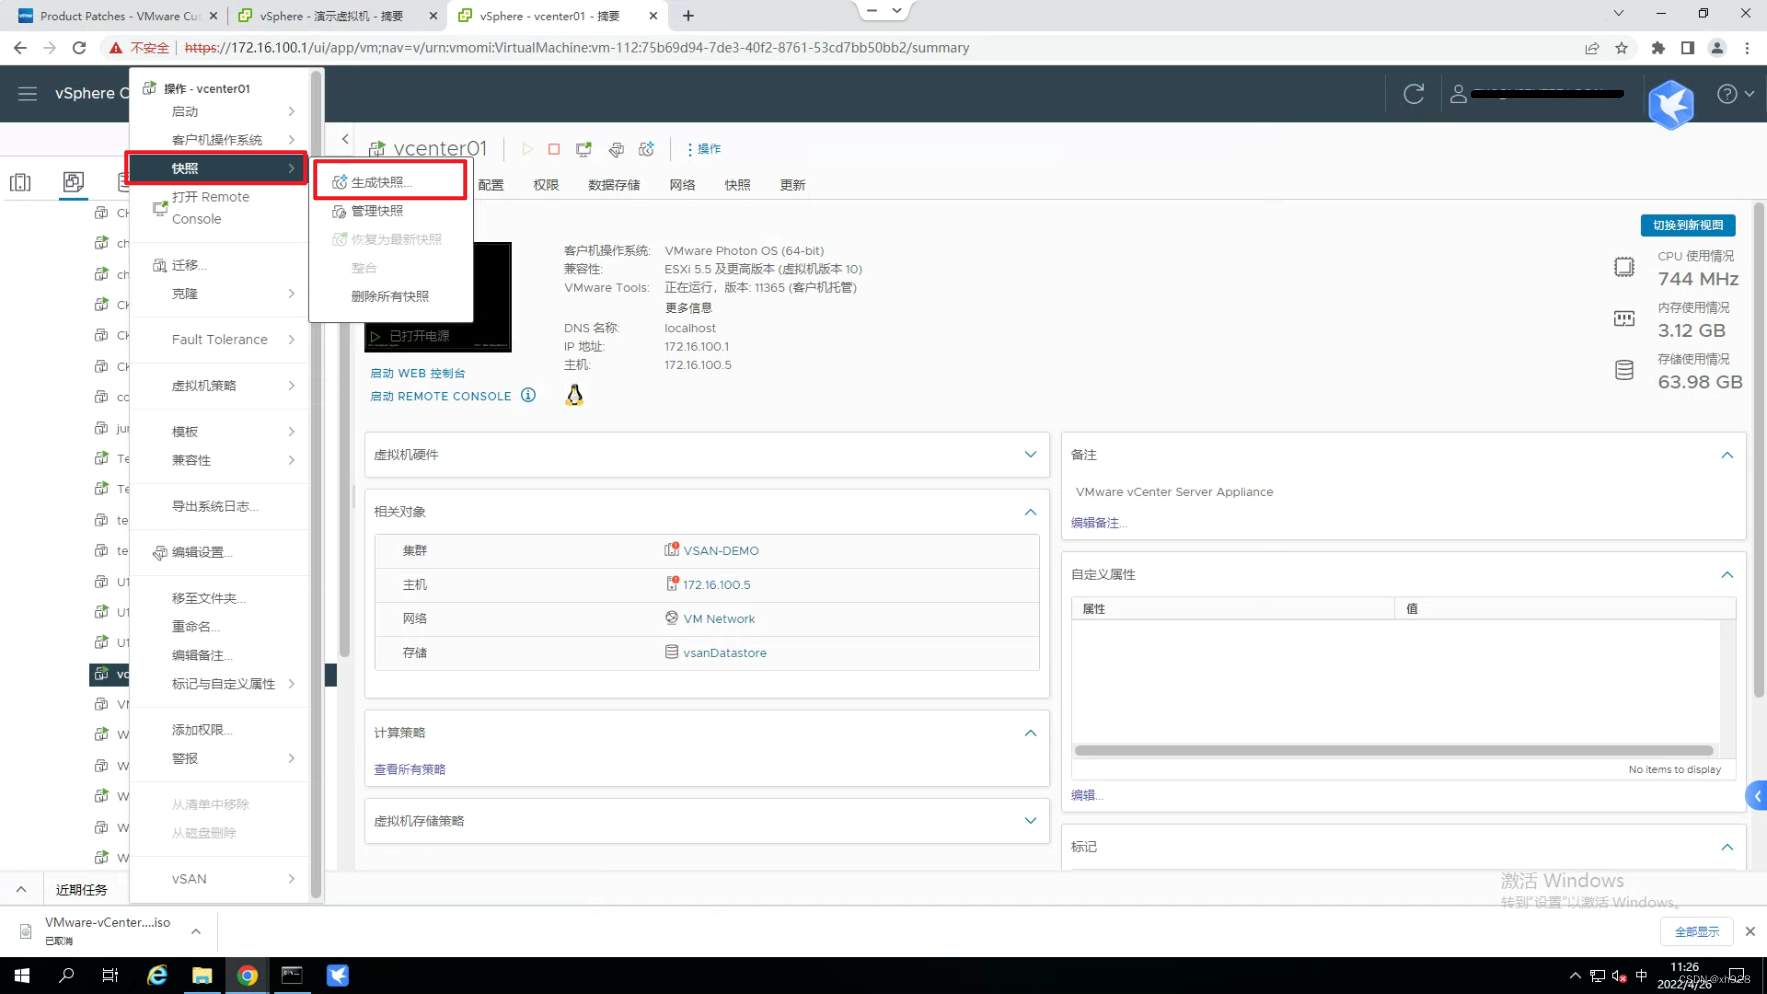Collapse the 相关对象 panel

pyautogui.click(x=1030, y=512)
